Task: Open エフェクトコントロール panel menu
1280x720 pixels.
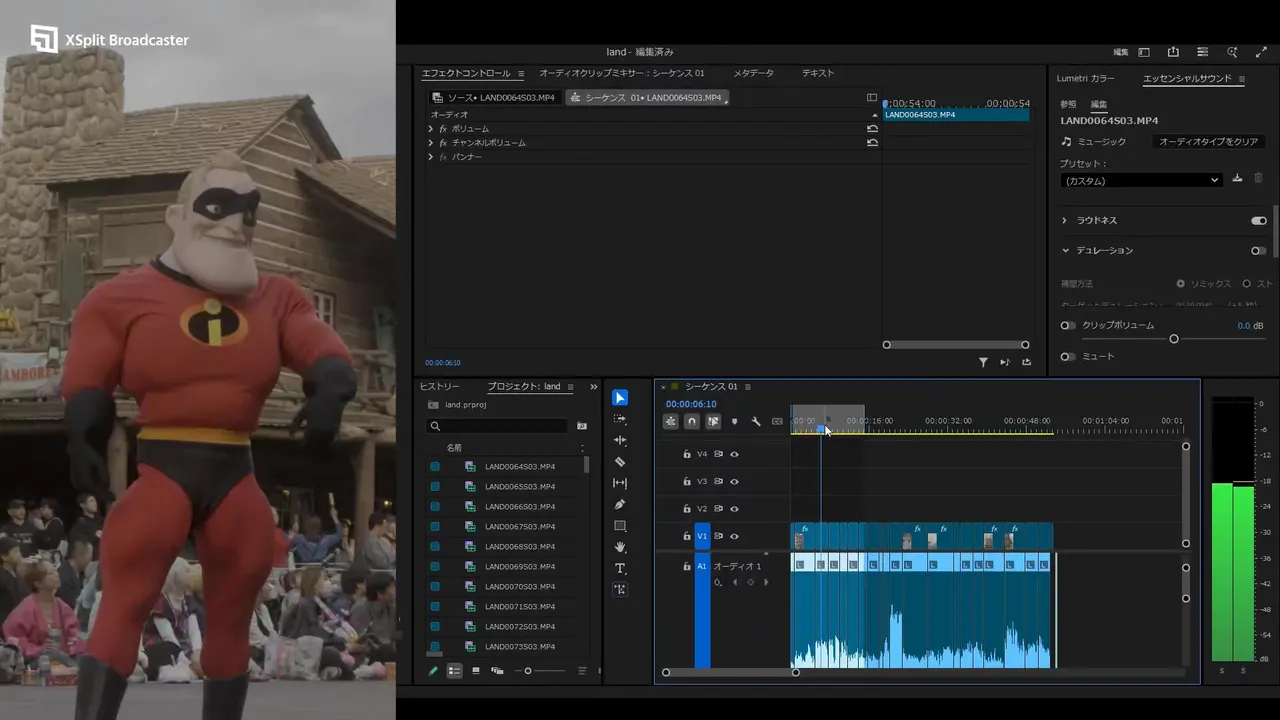Action: (521, 74)
